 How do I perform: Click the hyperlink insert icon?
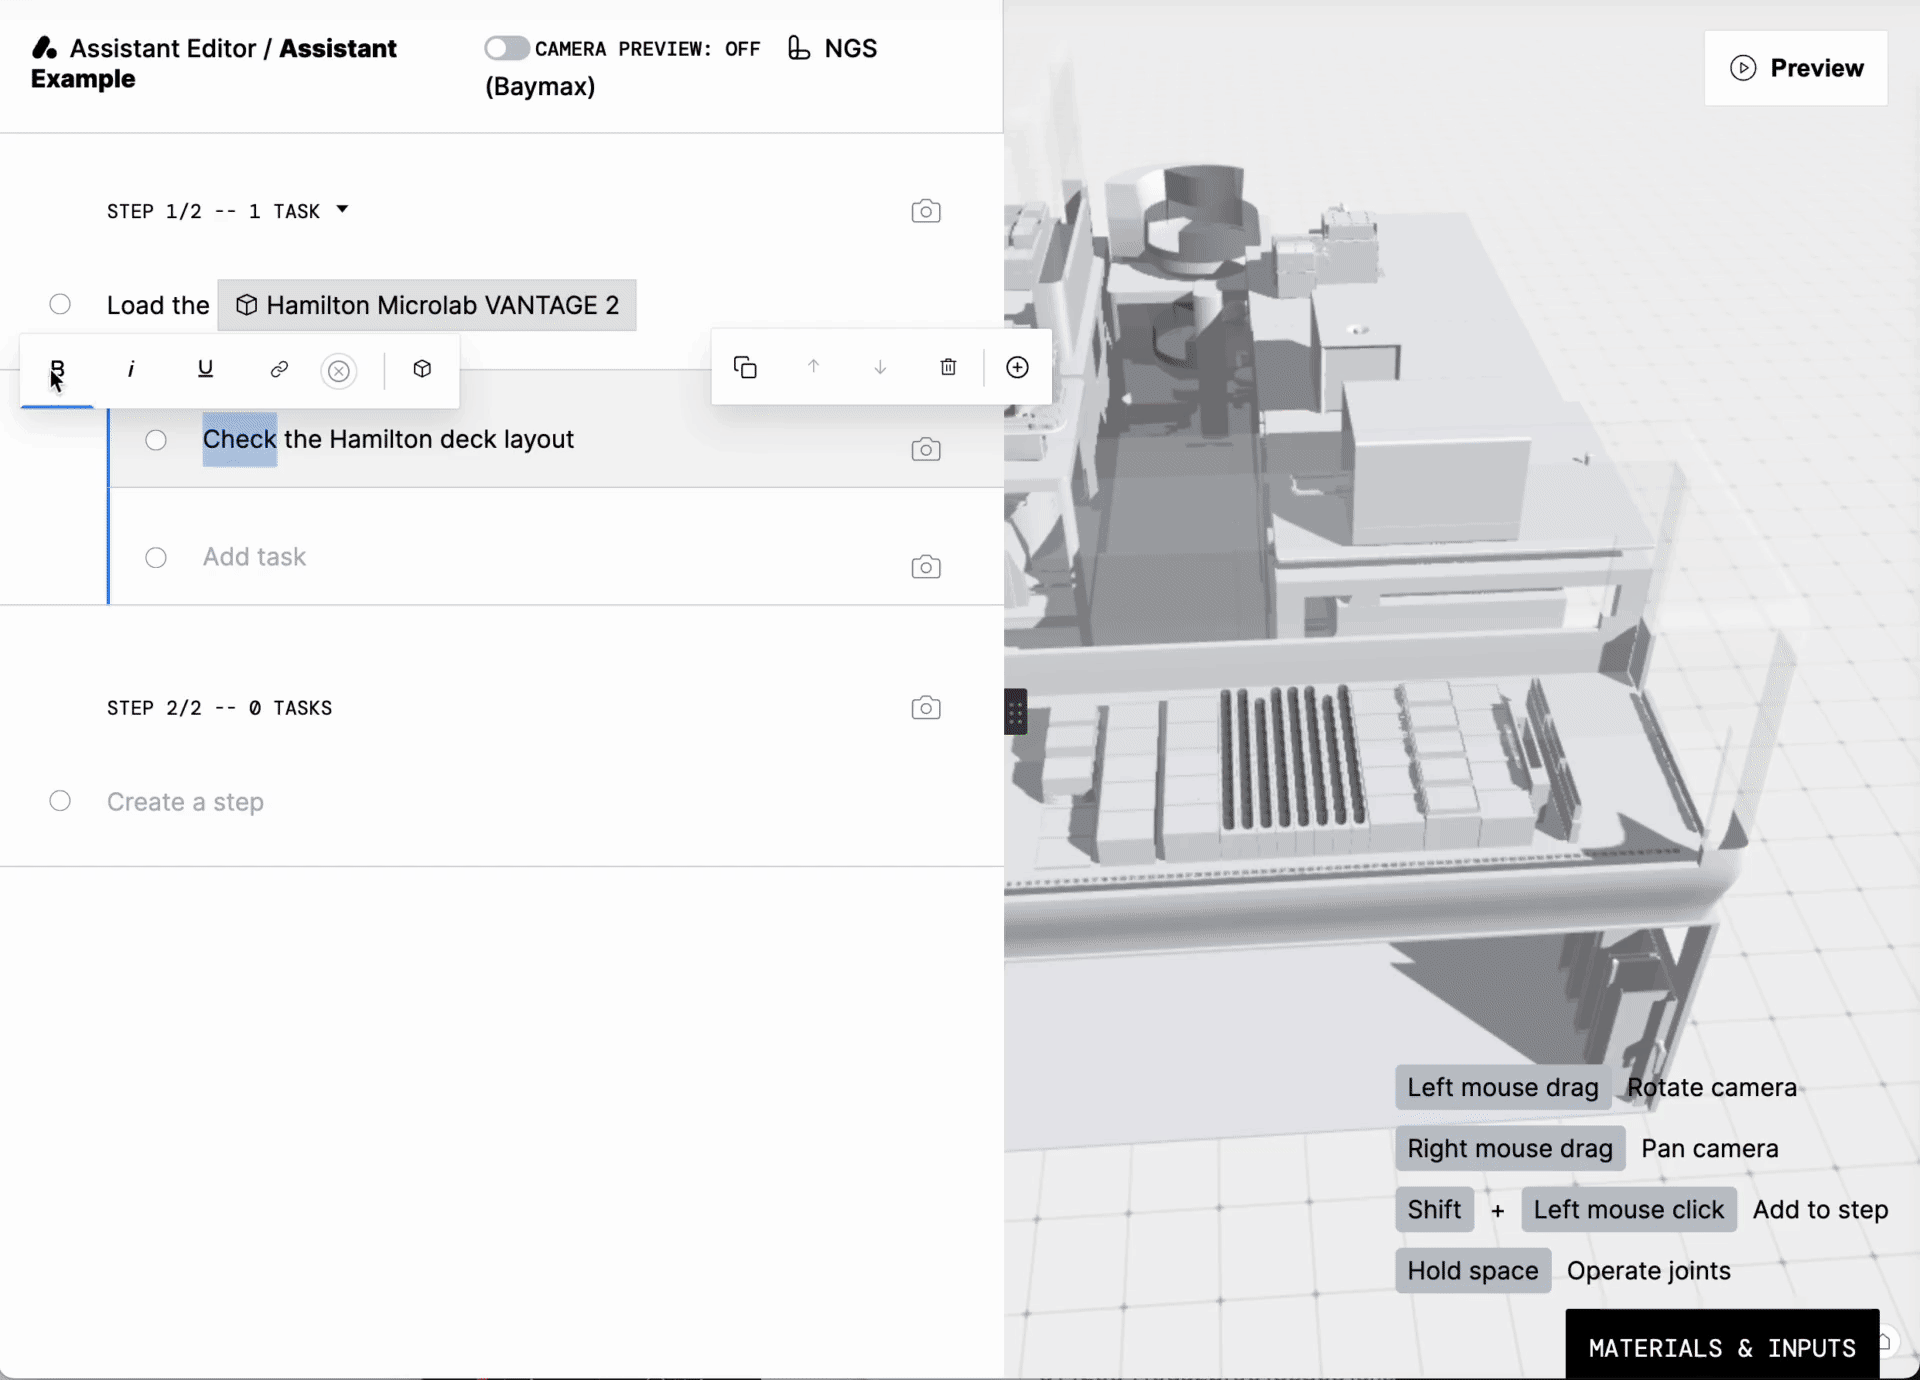tap(279, 368)
